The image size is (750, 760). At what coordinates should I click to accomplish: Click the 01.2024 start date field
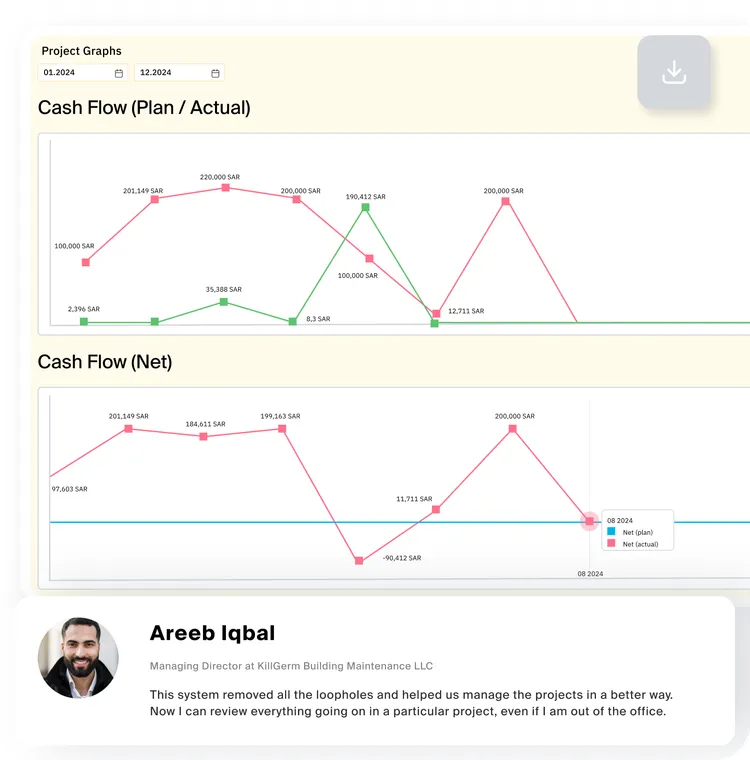pos(82,73)
